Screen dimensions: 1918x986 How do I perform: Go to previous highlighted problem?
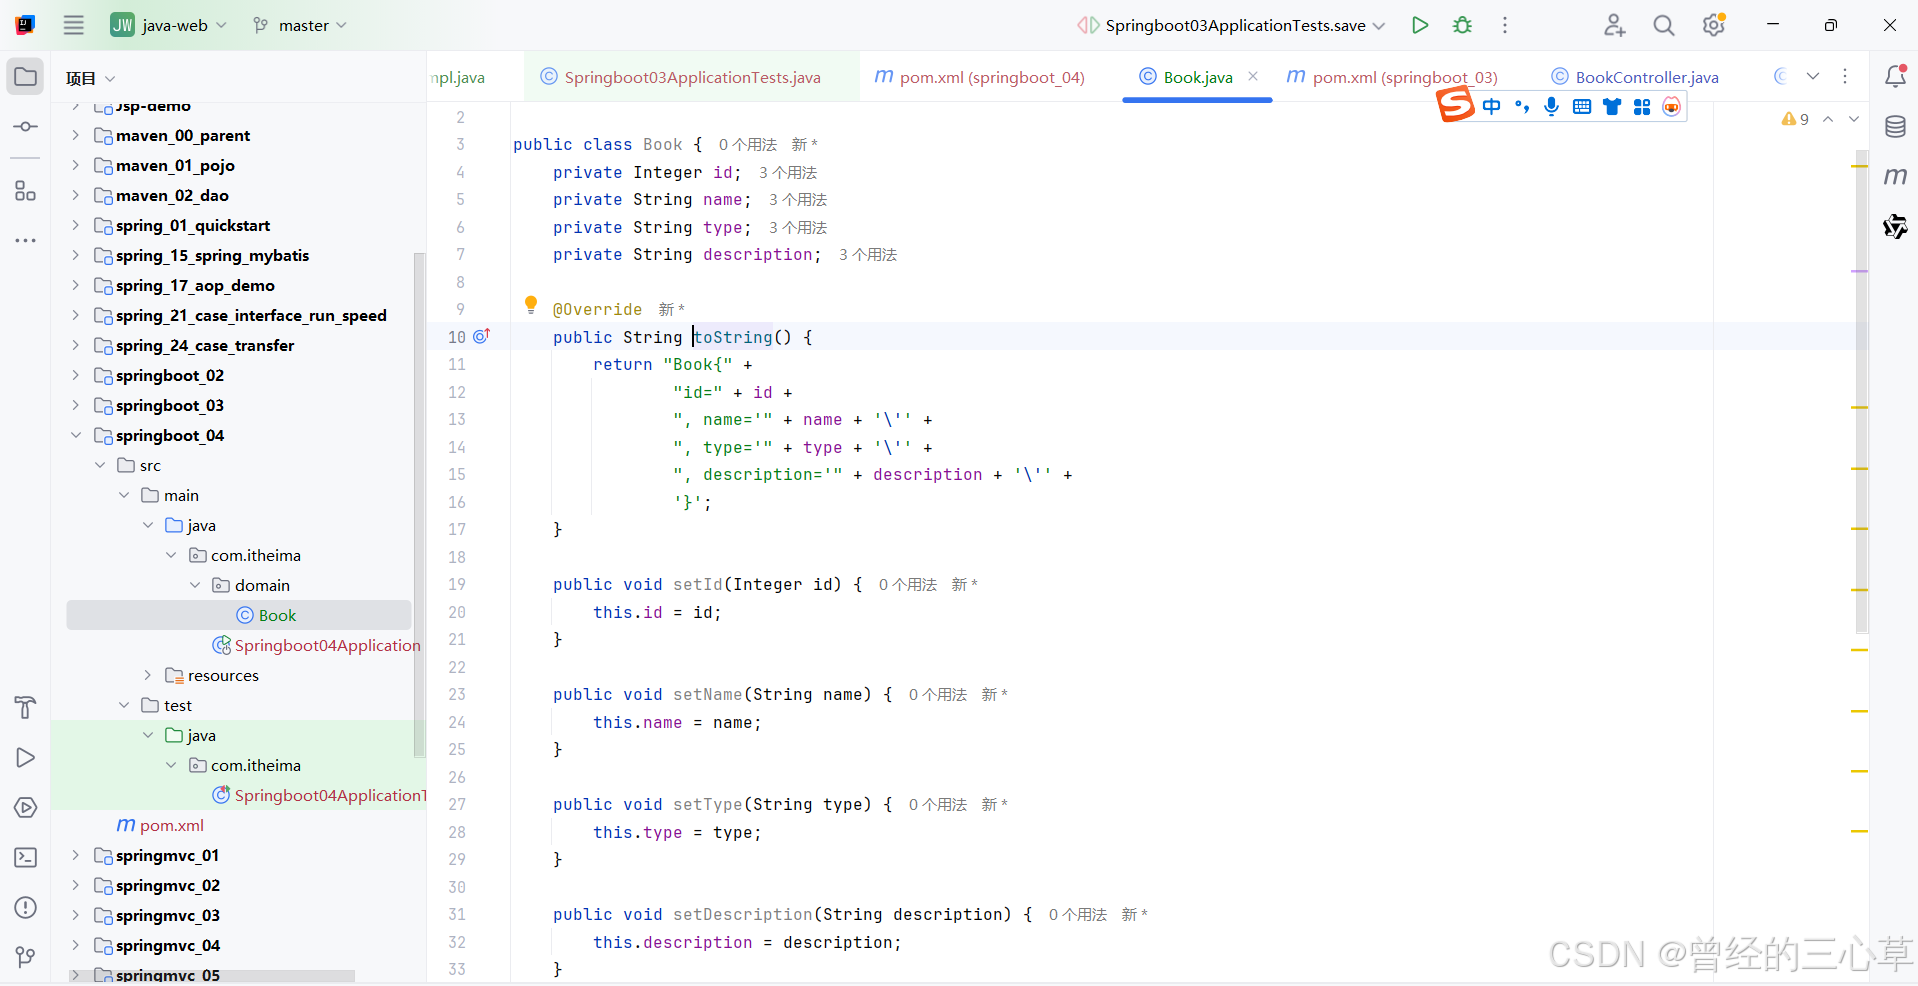[x=1828, y=119]
